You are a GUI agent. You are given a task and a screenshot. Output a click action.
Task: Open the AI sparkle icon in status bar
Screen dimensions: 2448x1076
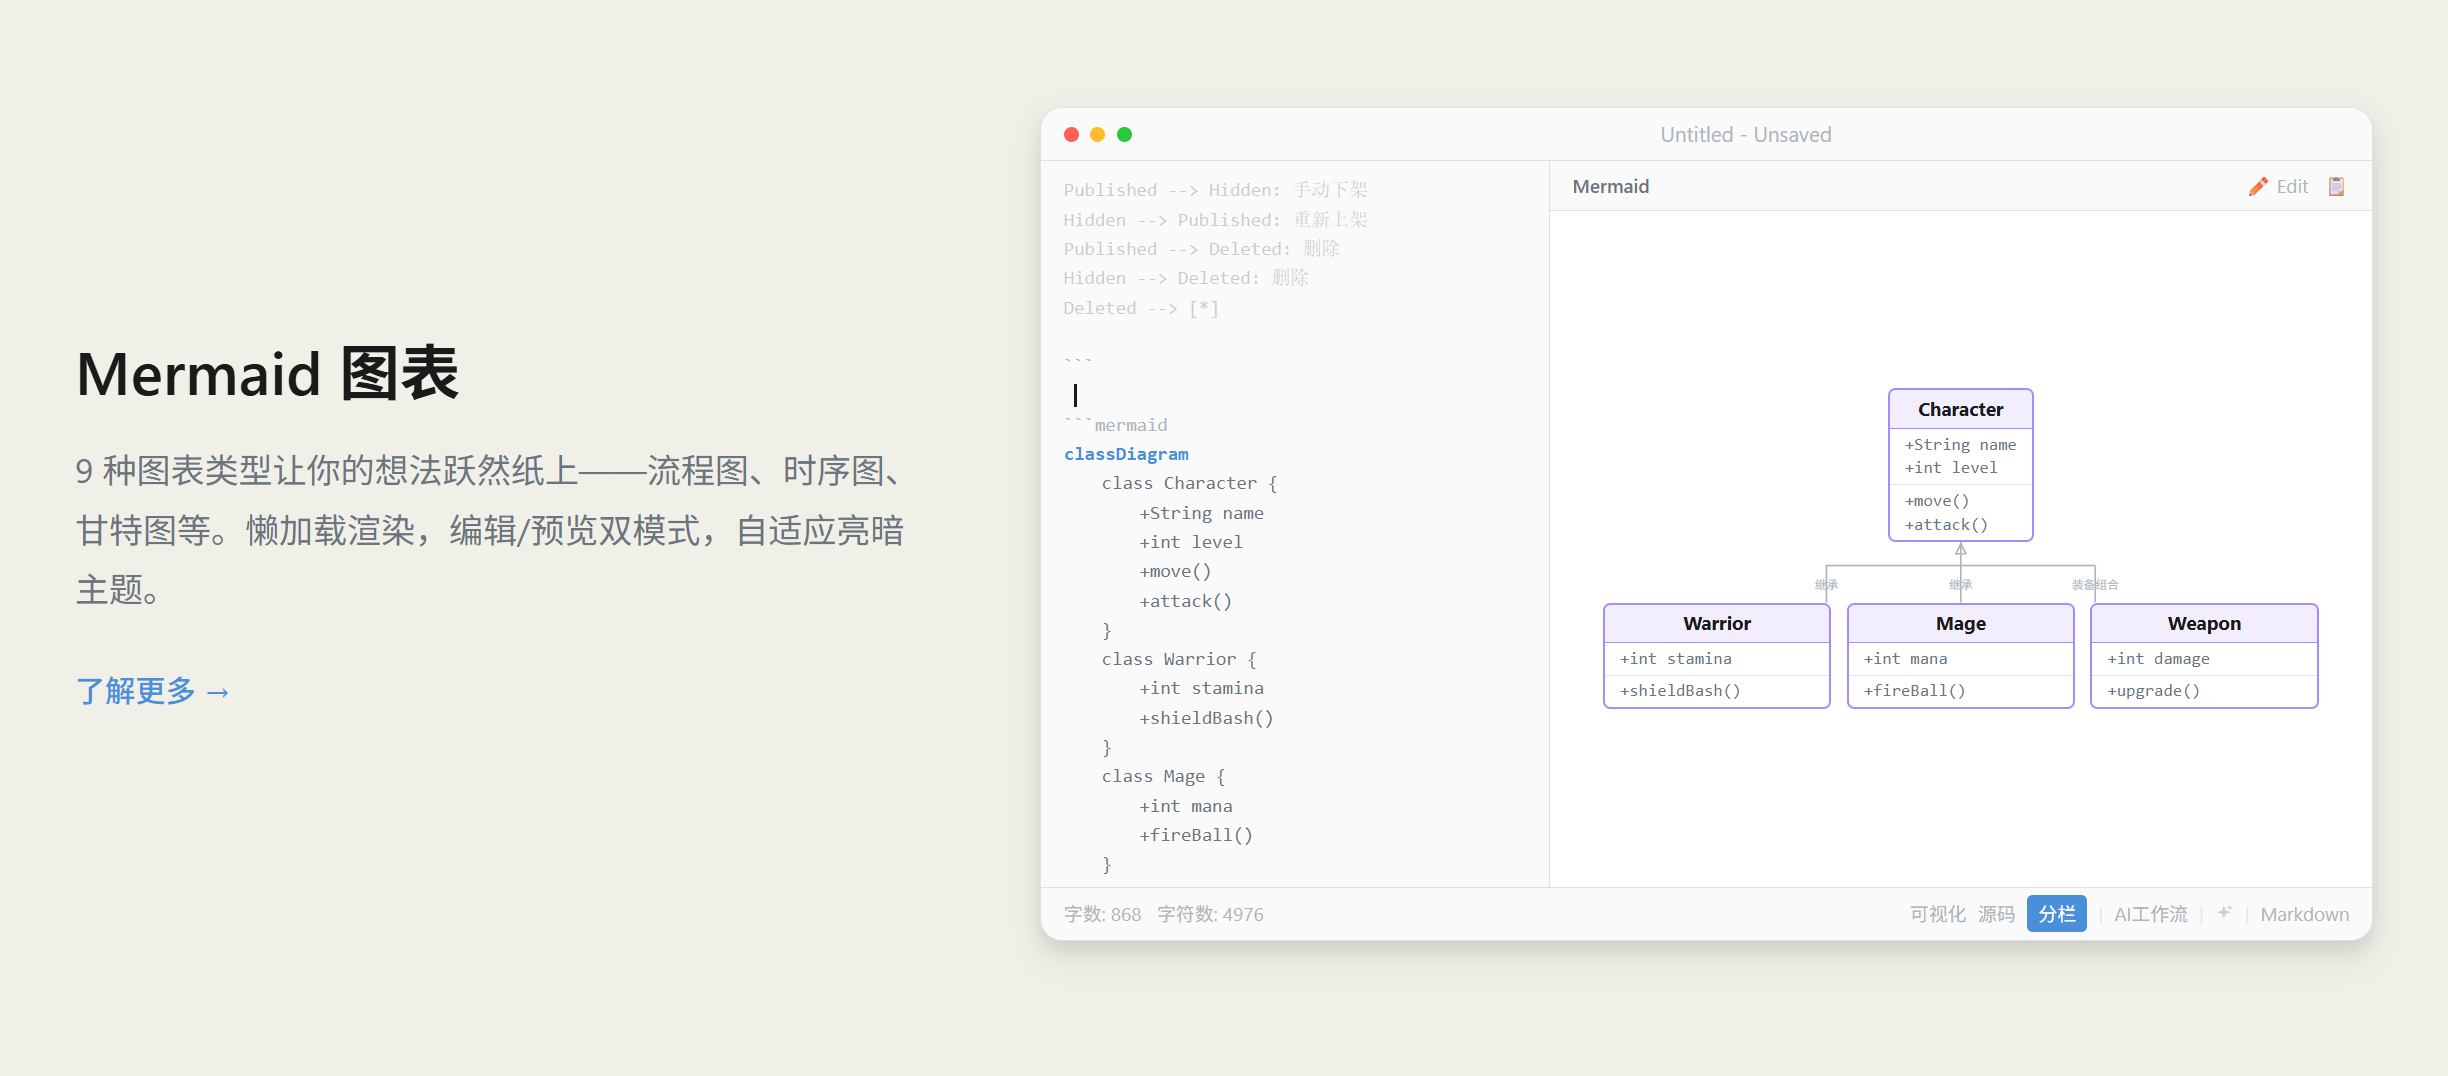click(x=2224, y=913)
